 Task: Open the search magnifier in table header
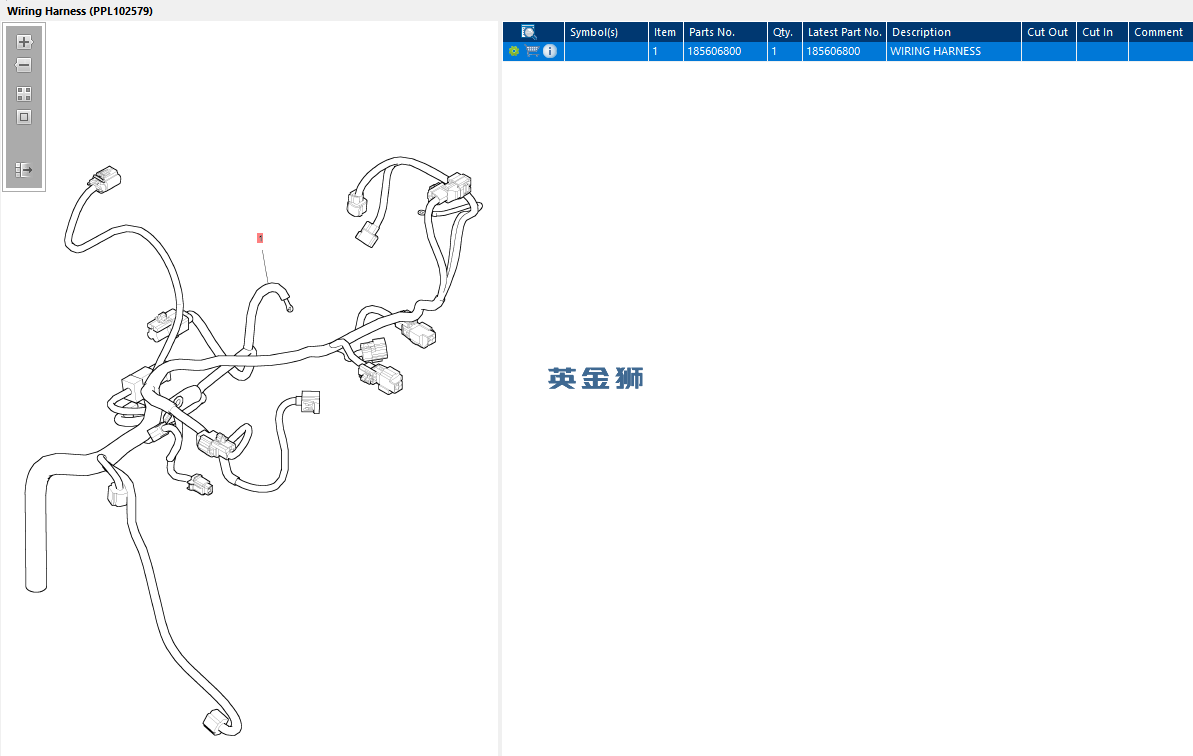(x=529, y=32)
